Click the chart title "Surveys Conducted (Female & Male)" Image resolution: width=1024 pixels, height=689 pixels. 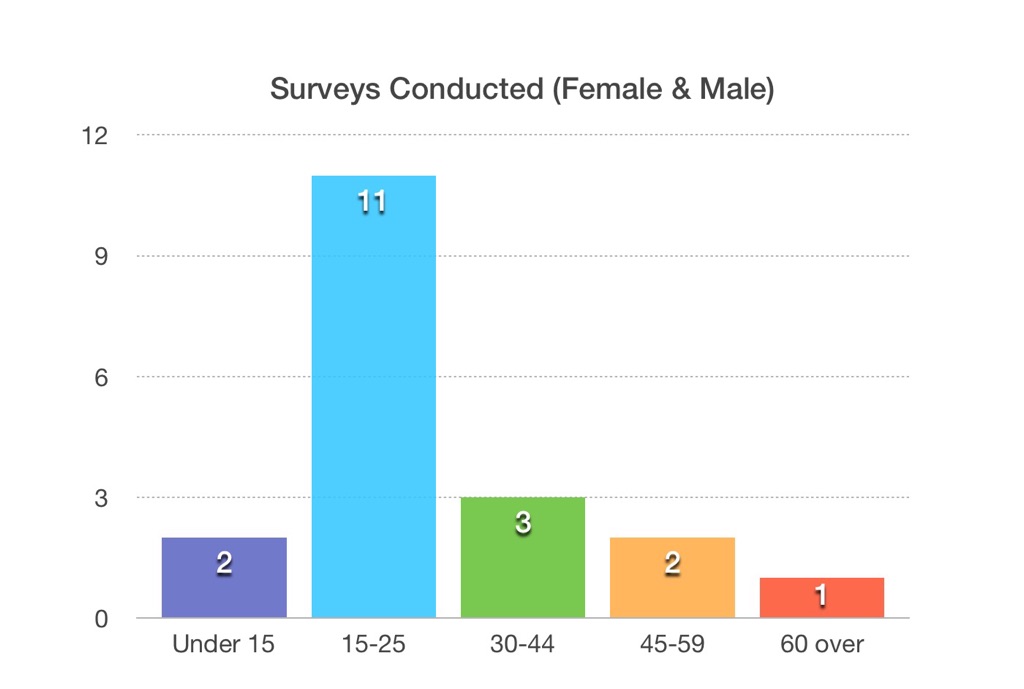tap(522, 89)
